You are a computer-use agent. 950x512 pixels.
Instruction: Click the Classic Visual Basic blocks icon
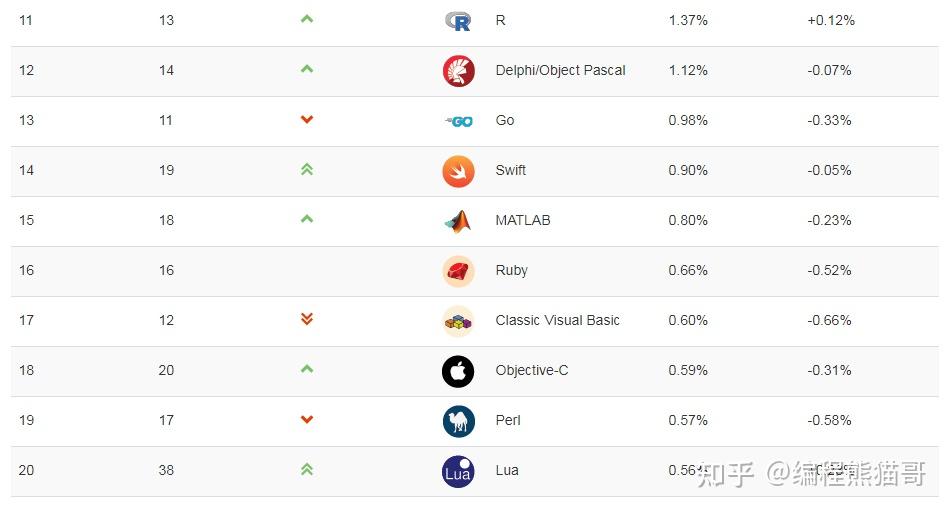458,321
